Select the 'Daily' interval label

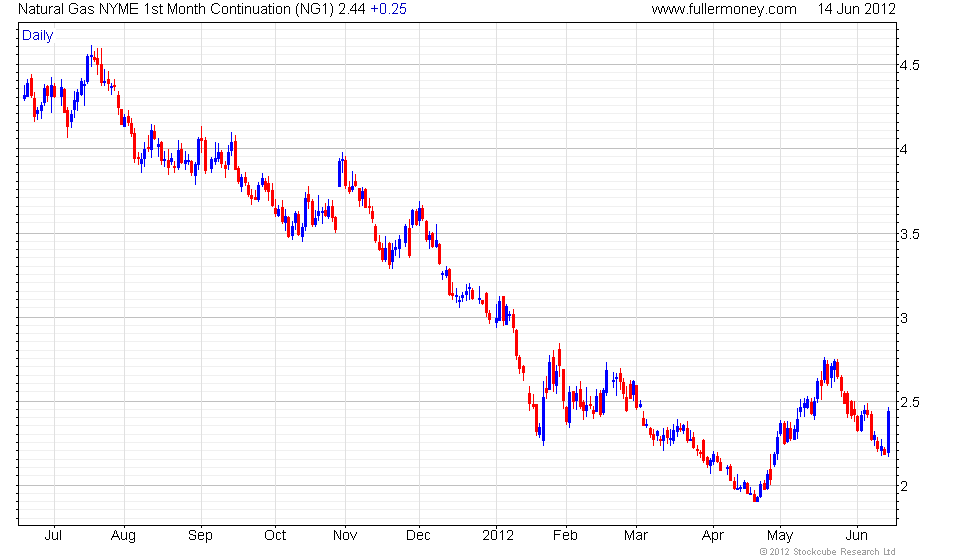(38, 36)
